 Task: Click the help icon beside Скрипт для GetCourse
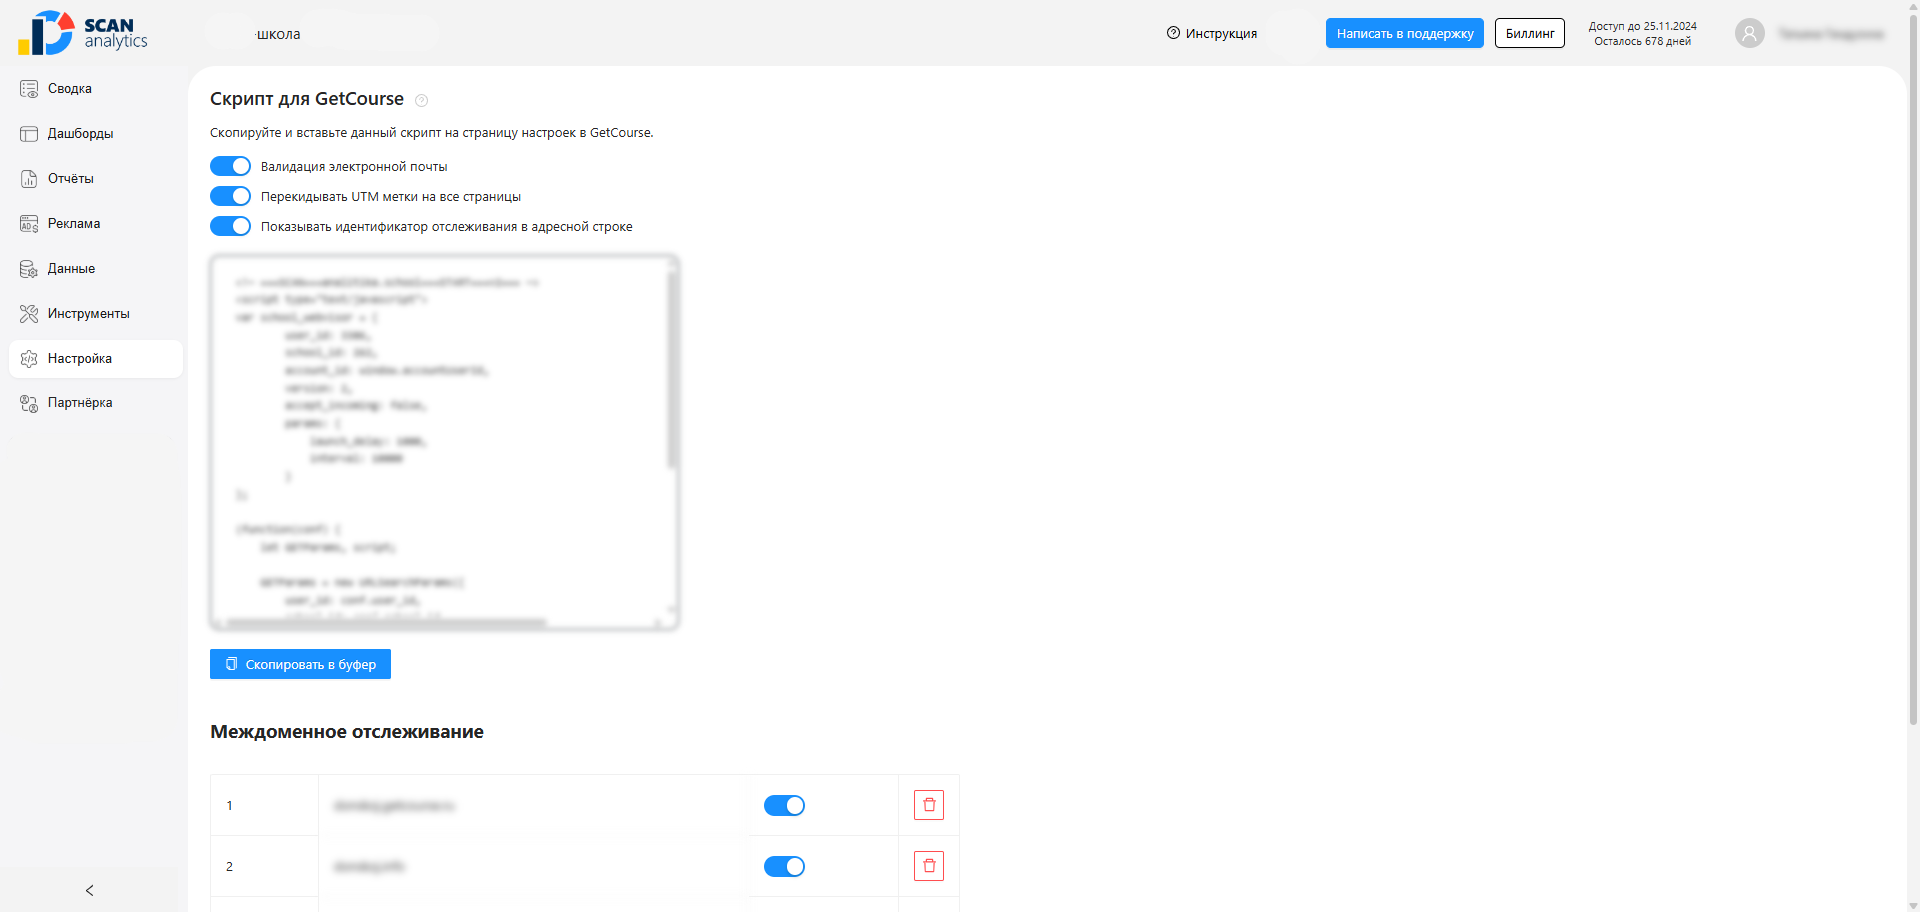pyautogui.click(x=421, y=100)
